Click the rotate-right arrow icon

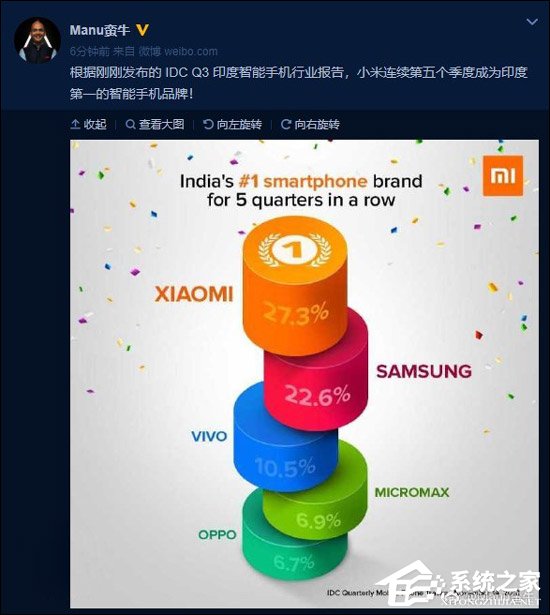coord(286,124)
